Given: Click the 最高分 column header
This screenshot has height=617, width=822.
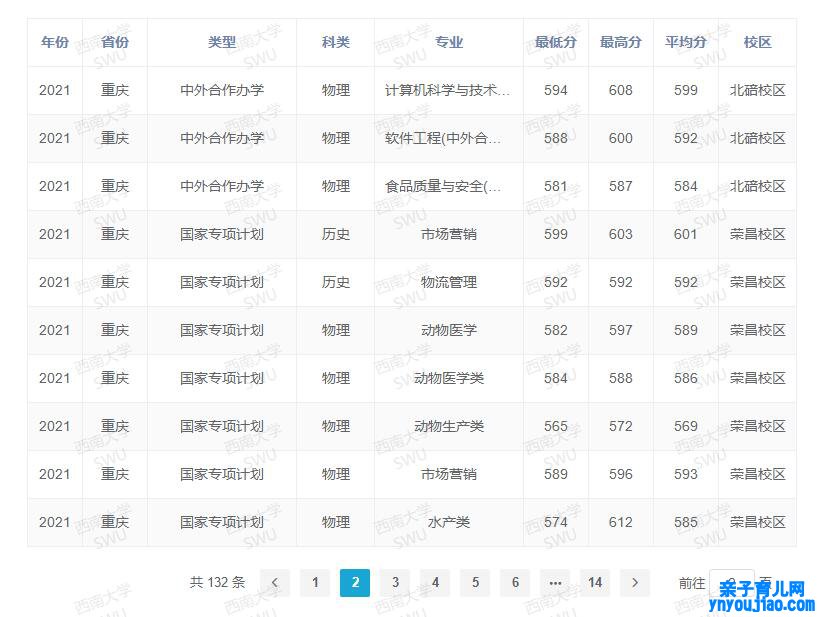Looking at the screenshot, I should pos(621,42).
